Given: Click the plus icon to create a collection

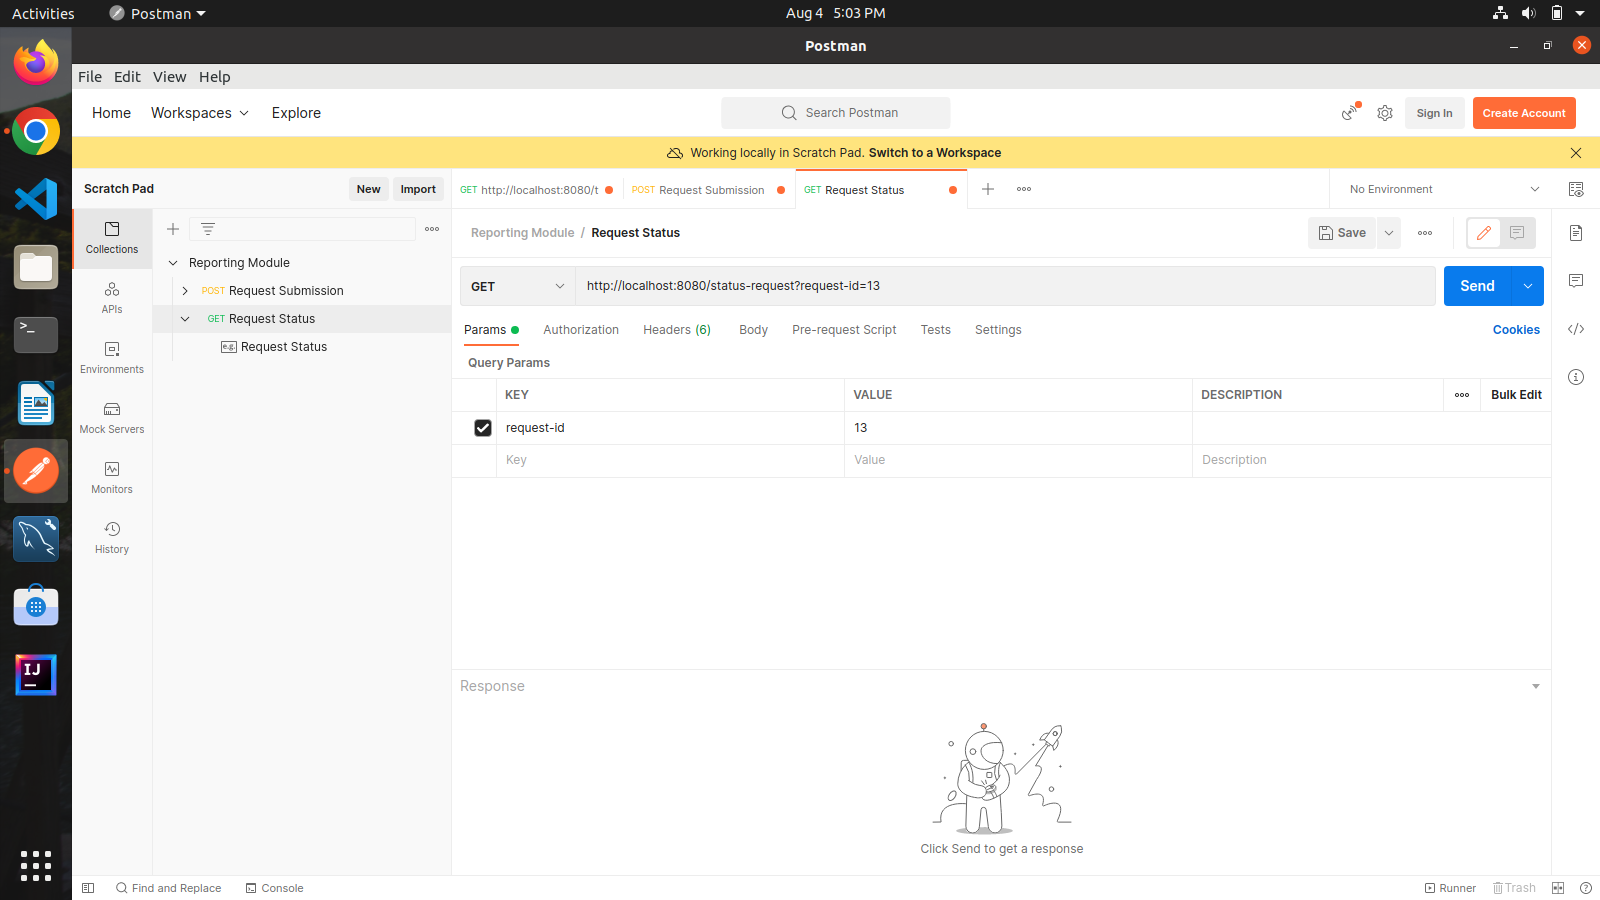Looking at the screenshot, I should coord(173,229).
